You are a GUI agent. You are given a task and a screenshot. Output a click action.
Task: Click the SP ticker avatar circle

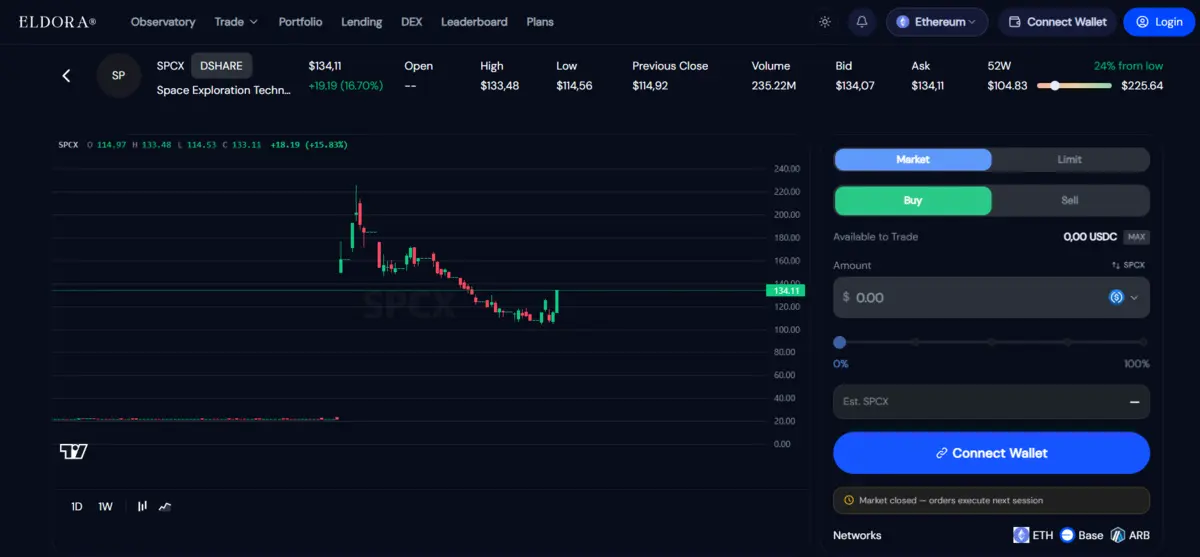(118, 76)
